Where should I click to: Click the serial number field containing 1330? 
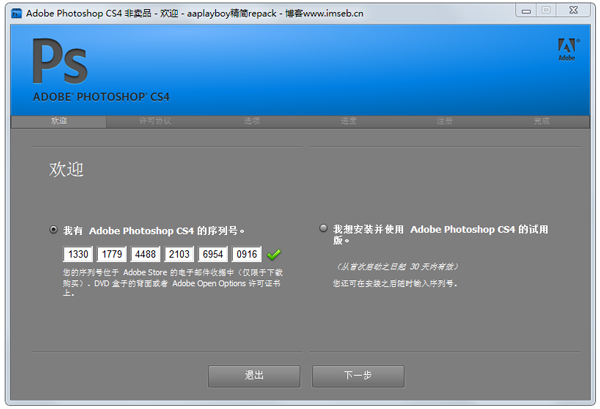pyautogui.click(x=78, y=254)
